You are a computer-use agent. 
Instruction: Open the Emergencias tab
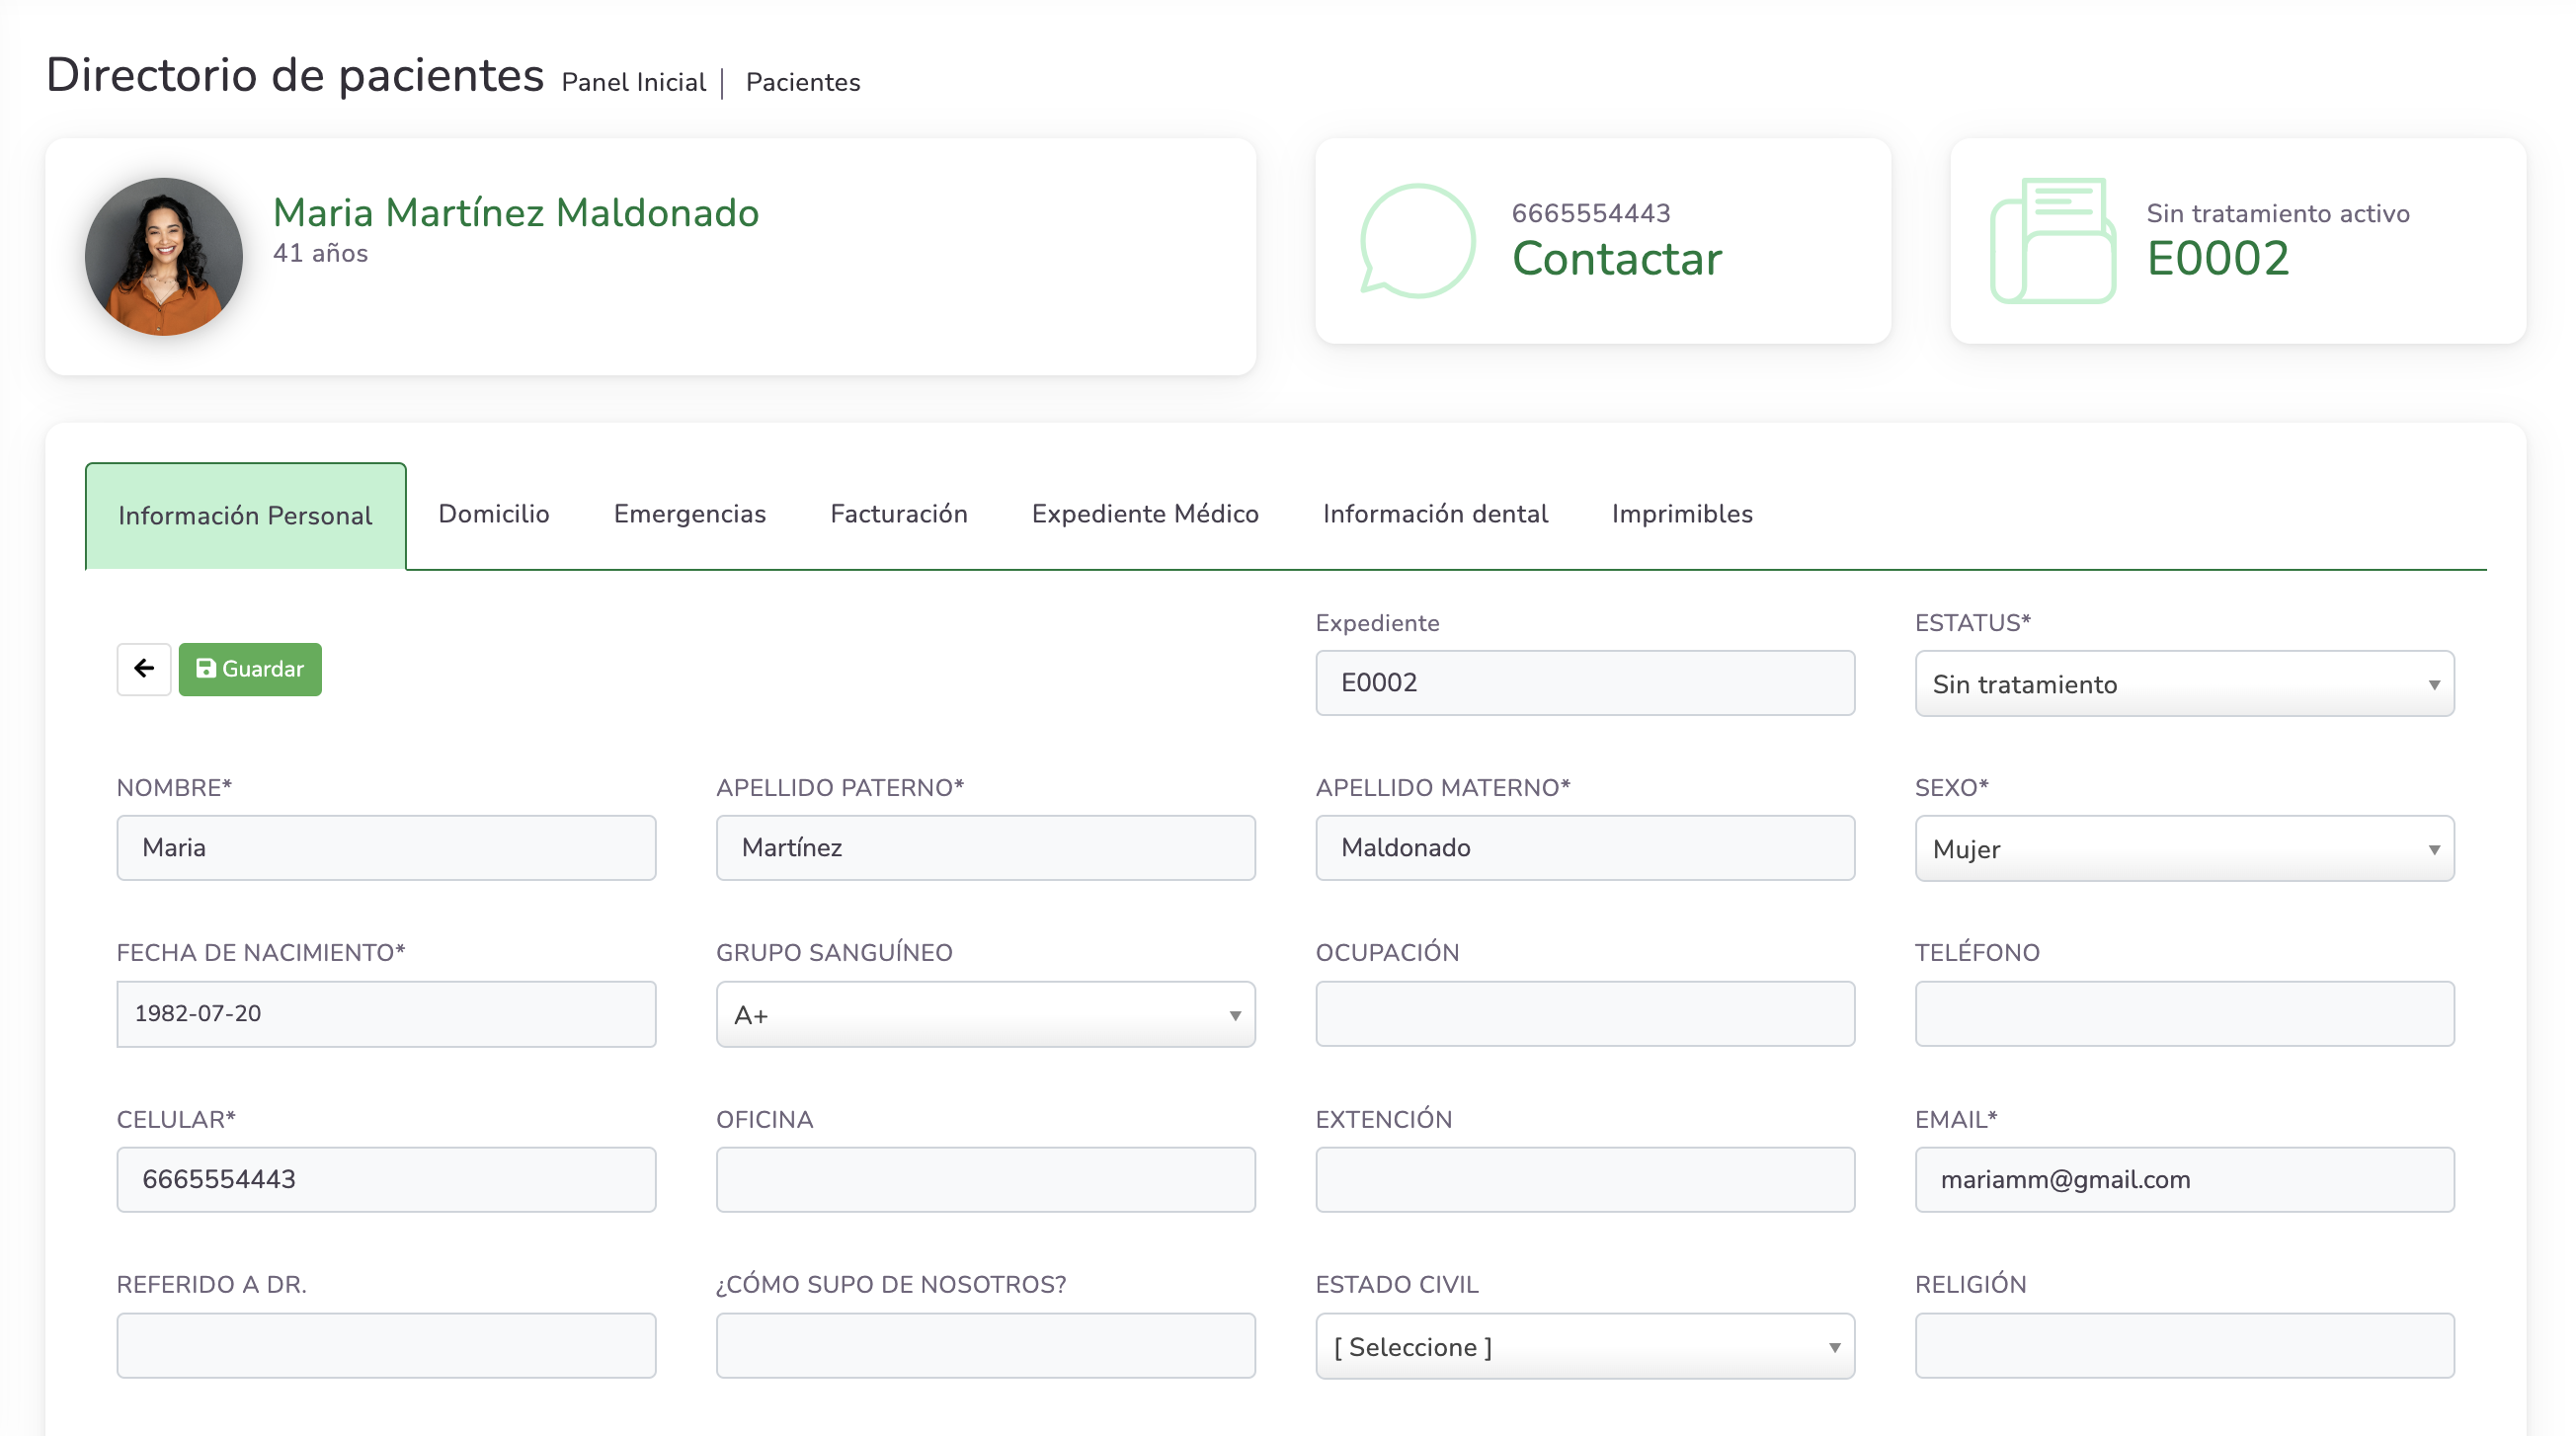(690, 514)
